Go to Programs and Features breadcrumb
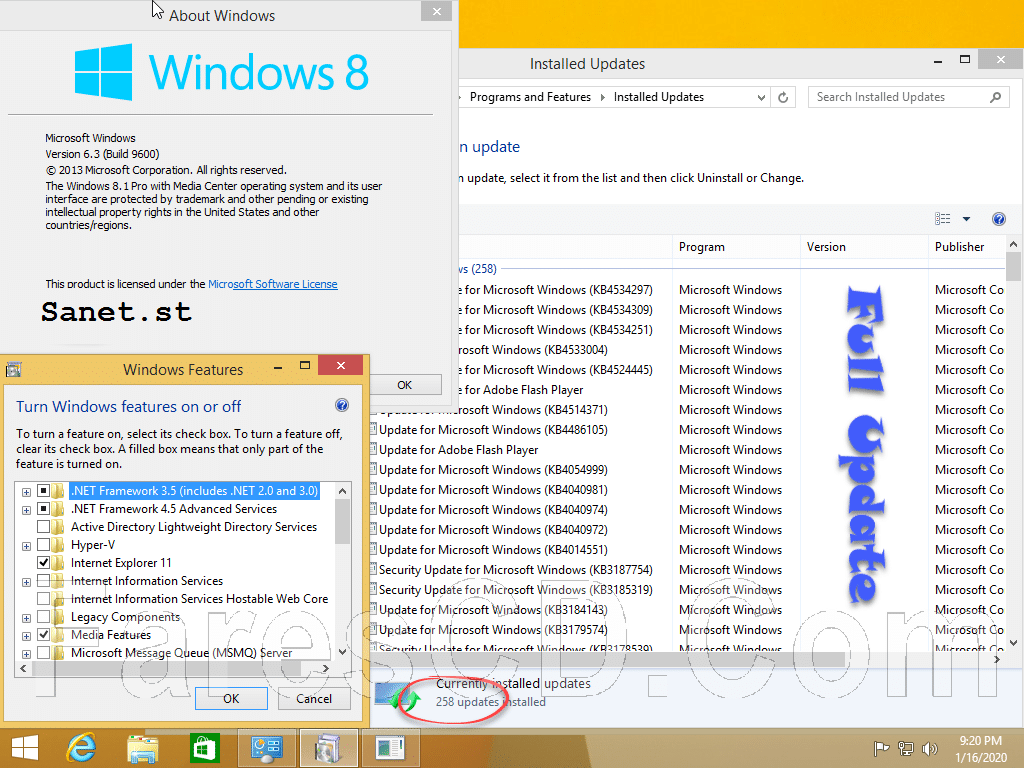Viewport: 1024px width, 768px height. (x=530, y=97)
